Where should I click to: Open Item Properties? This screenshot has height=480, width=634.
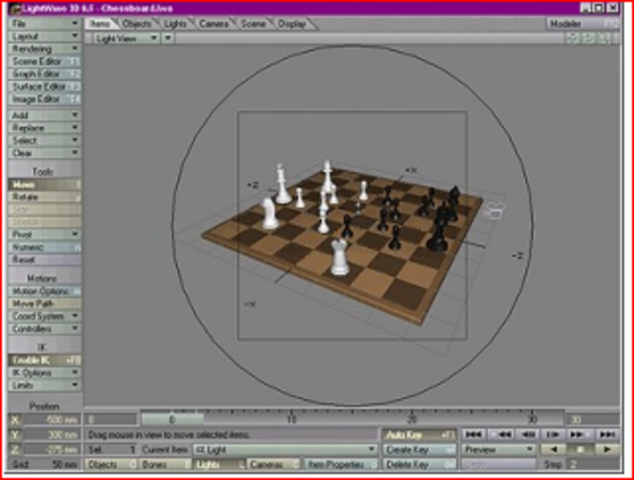click(x=341, y=464)
